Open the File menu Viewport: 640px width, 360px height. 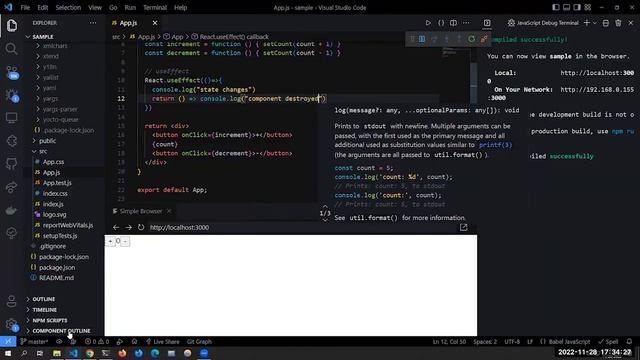coord(25,7)
